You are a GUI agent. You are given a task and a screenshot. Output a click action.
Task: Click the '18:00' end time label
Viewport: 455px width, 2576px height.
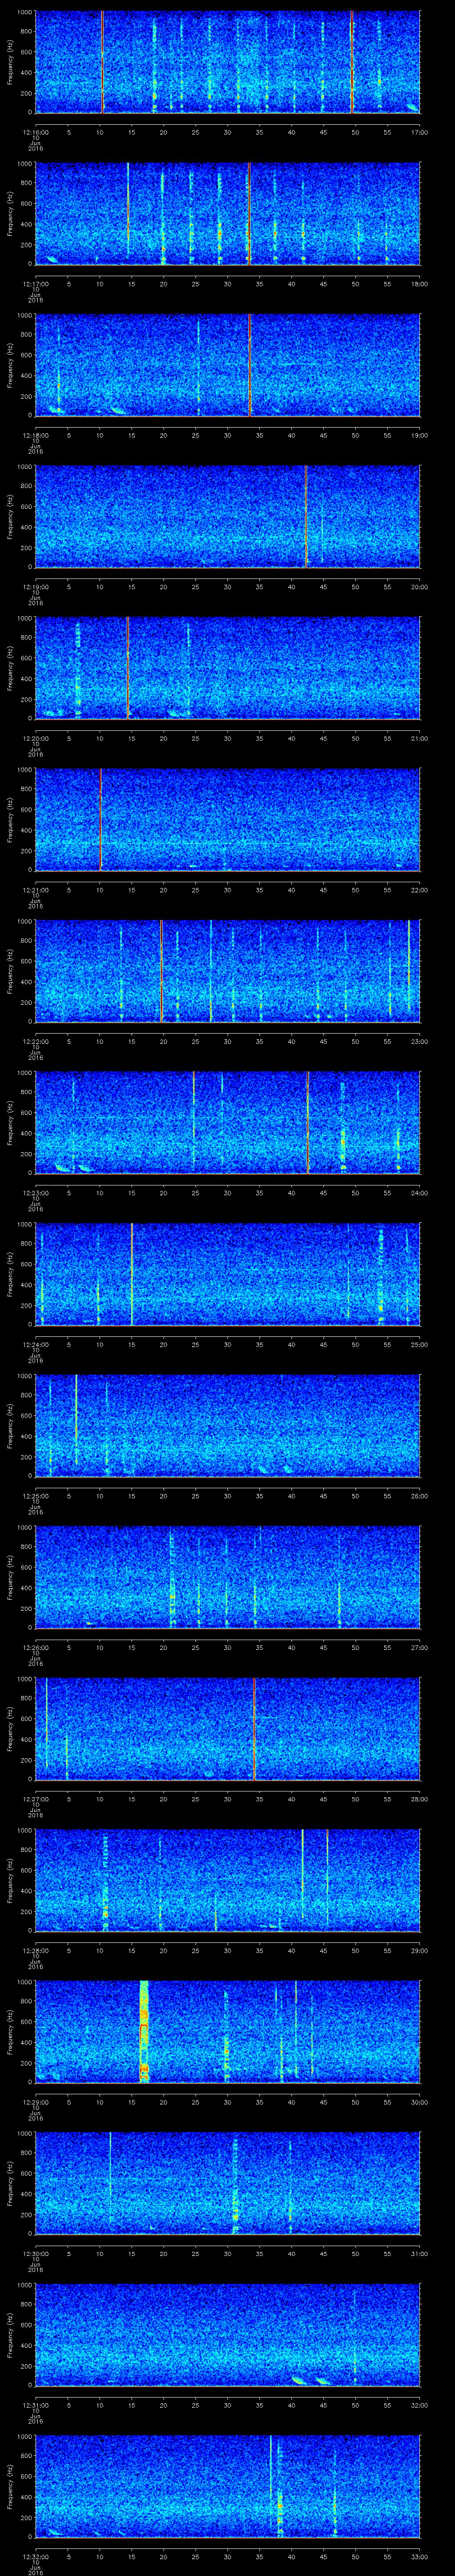[419, 284]
